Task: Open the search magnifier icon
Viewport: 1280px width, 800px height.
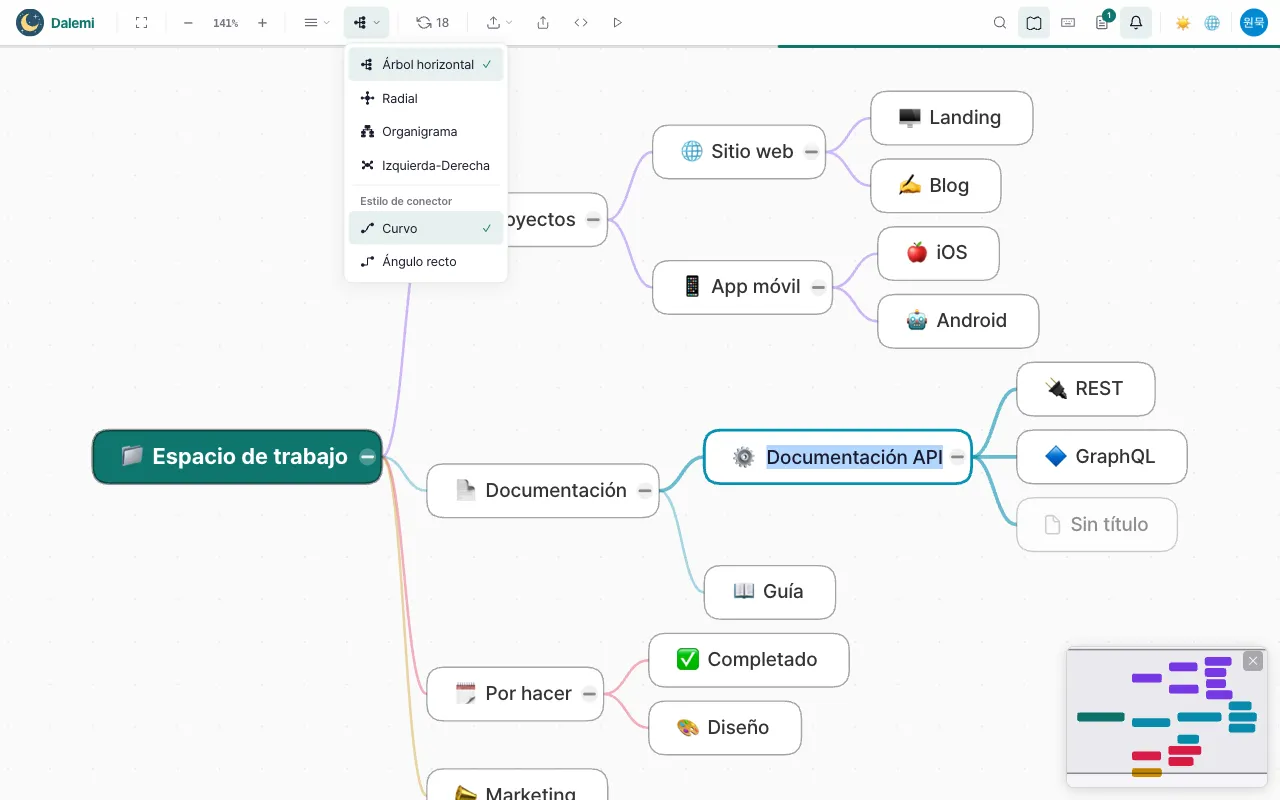Action: 1000,22
